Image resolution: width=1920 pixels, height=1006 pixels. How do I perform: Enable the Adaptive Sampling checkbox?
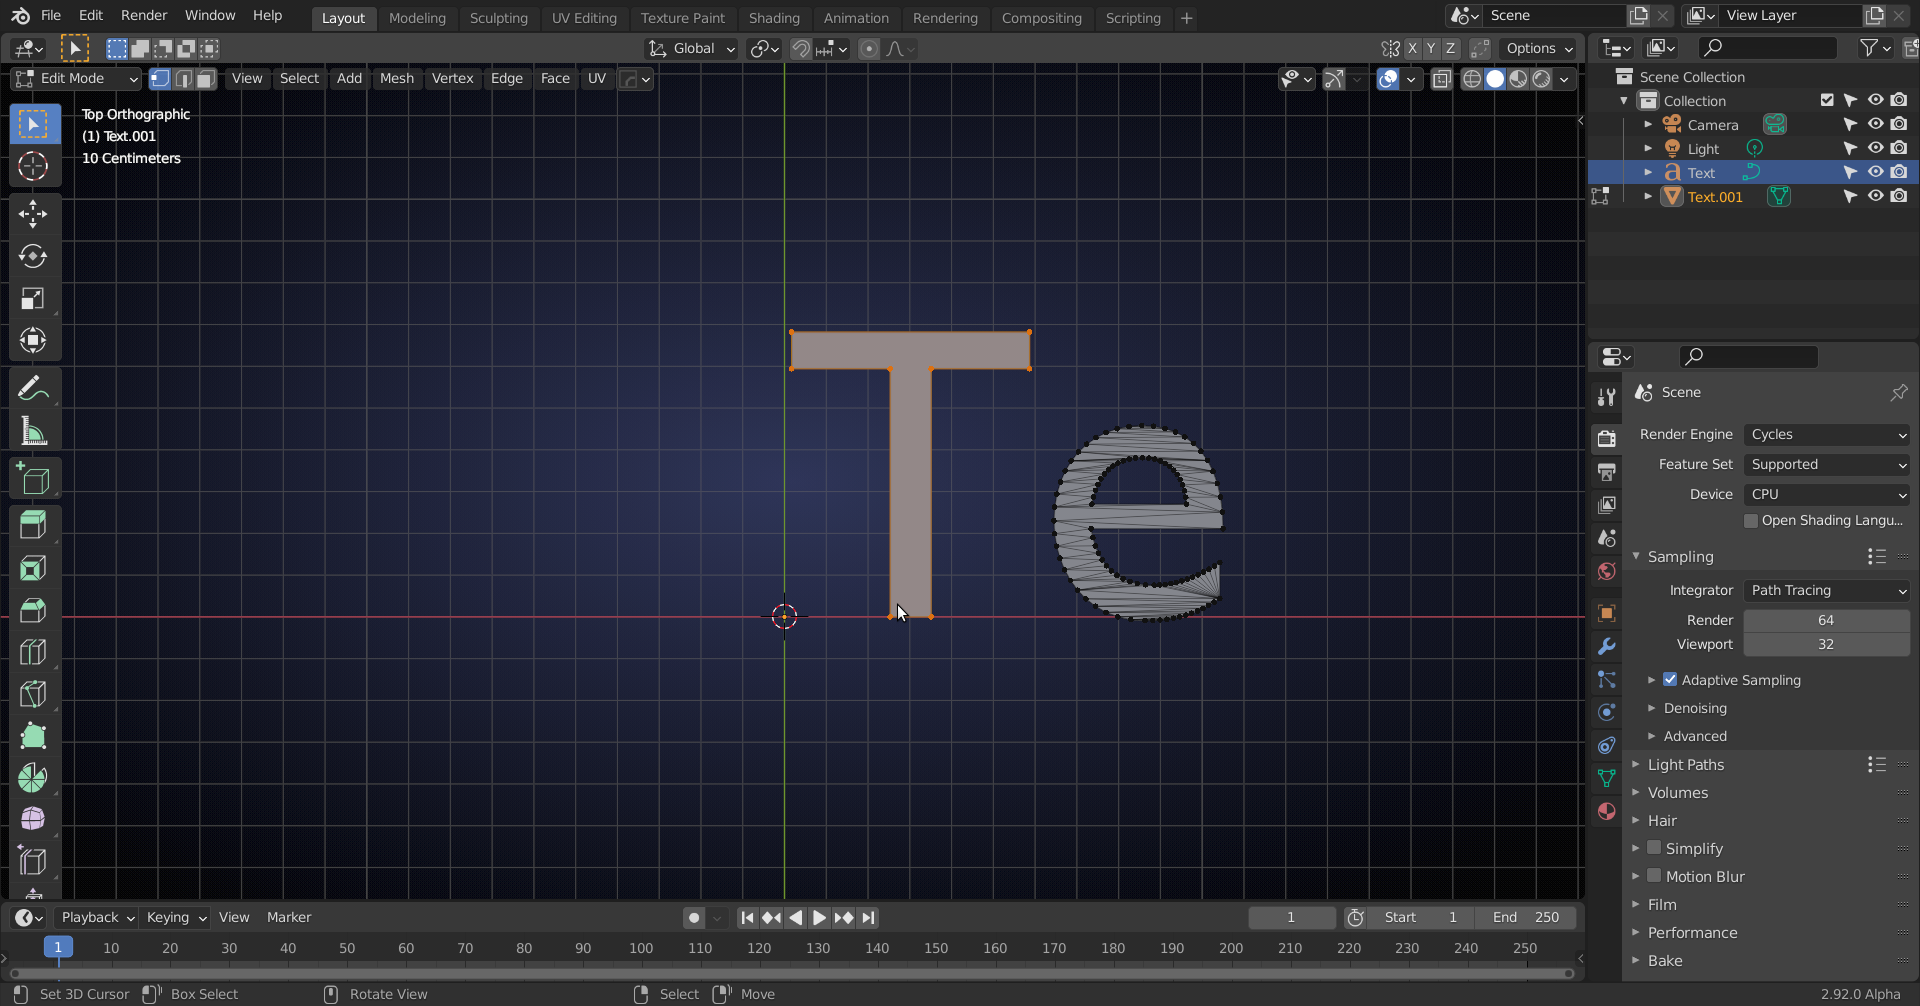pos(1670,680)
